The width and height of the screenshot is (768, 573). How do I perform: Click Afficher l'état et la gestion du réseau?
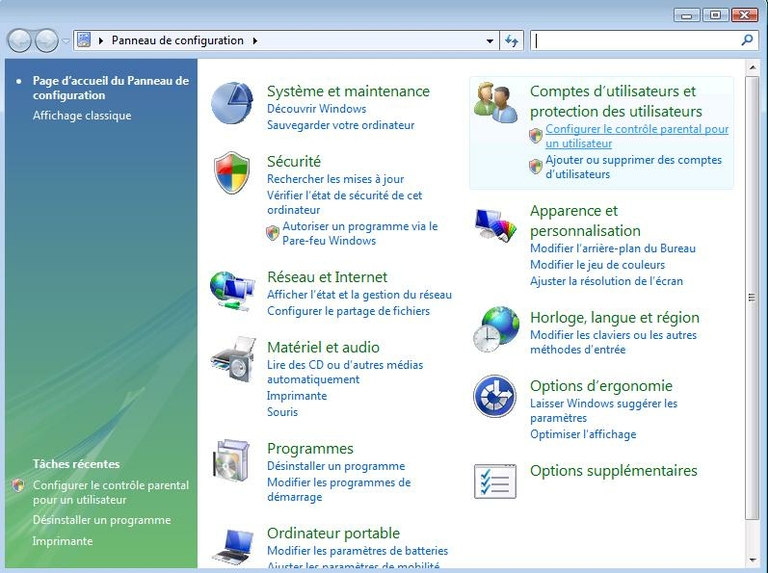(x=360, y=295)
